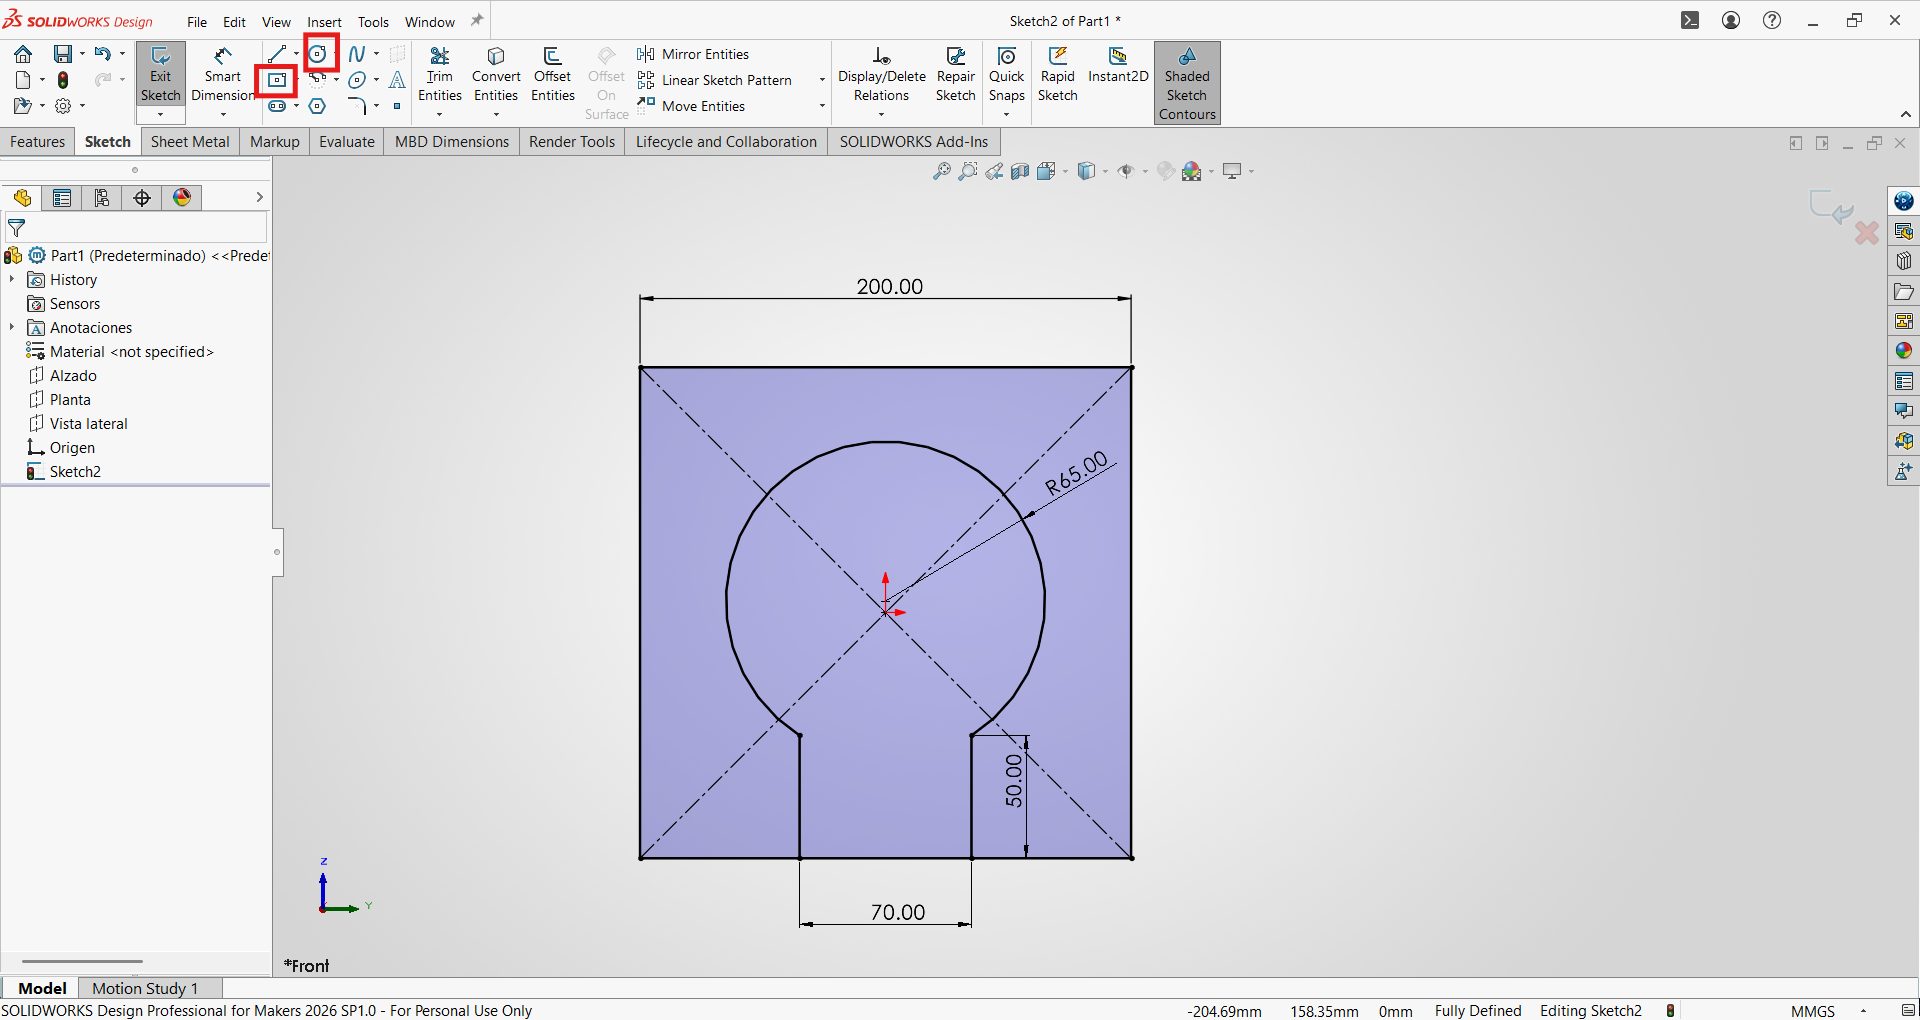Click the Undo icon
The height and width of the screenshot is (1020, 1920).
point(103,54)
